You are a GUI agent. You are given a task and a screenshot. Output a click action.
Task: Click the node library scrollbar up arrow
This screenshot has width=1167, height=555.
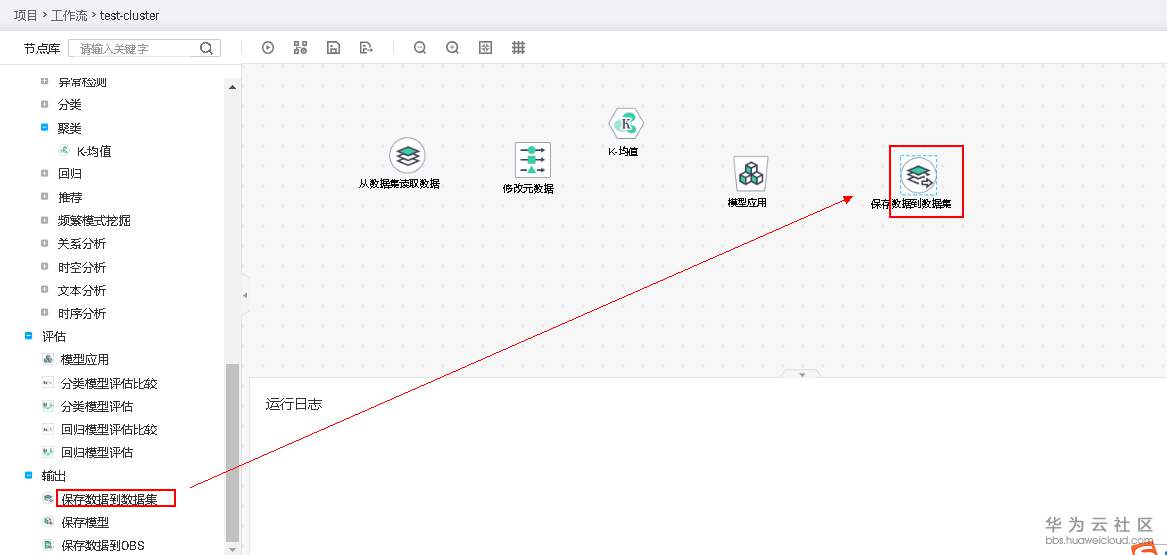(233, 87)
